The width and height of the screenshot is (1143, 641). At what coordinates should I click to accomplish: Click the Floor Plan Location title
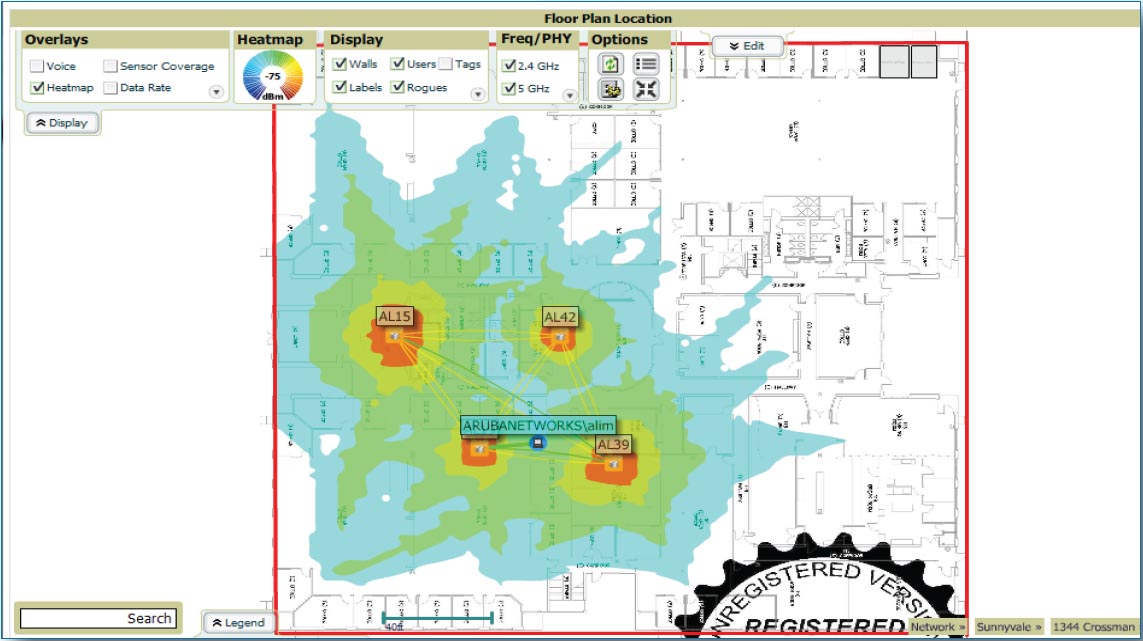608,19
